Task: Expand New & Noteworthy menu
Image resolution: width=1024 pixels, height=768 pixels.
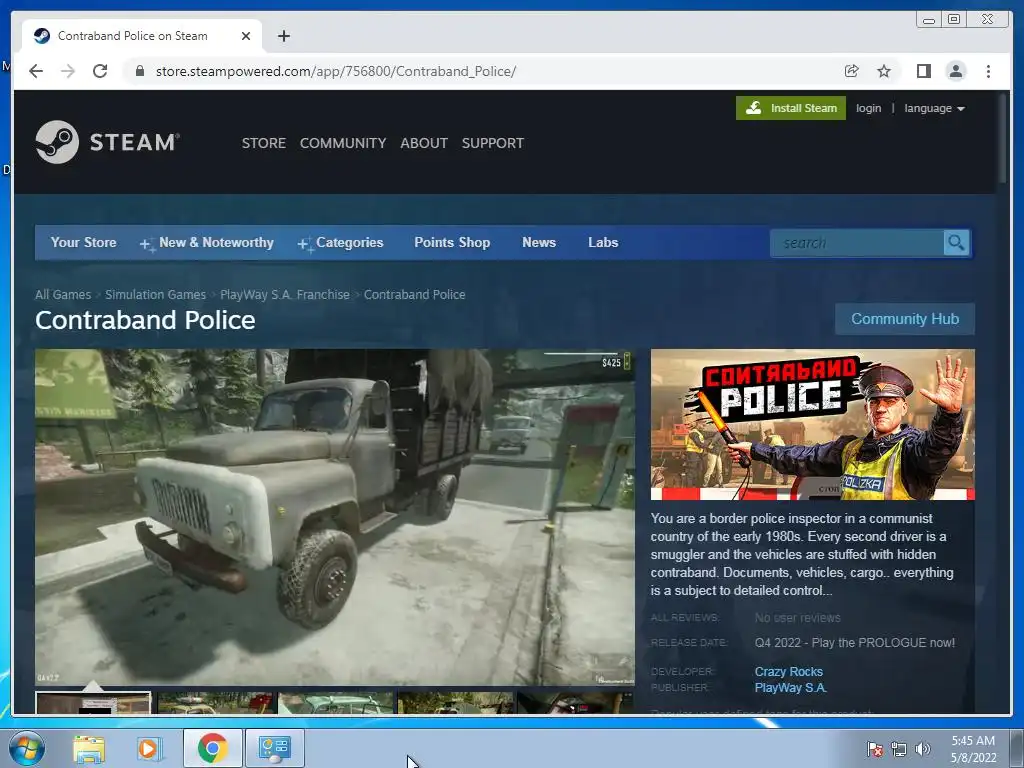Action: 207,243
